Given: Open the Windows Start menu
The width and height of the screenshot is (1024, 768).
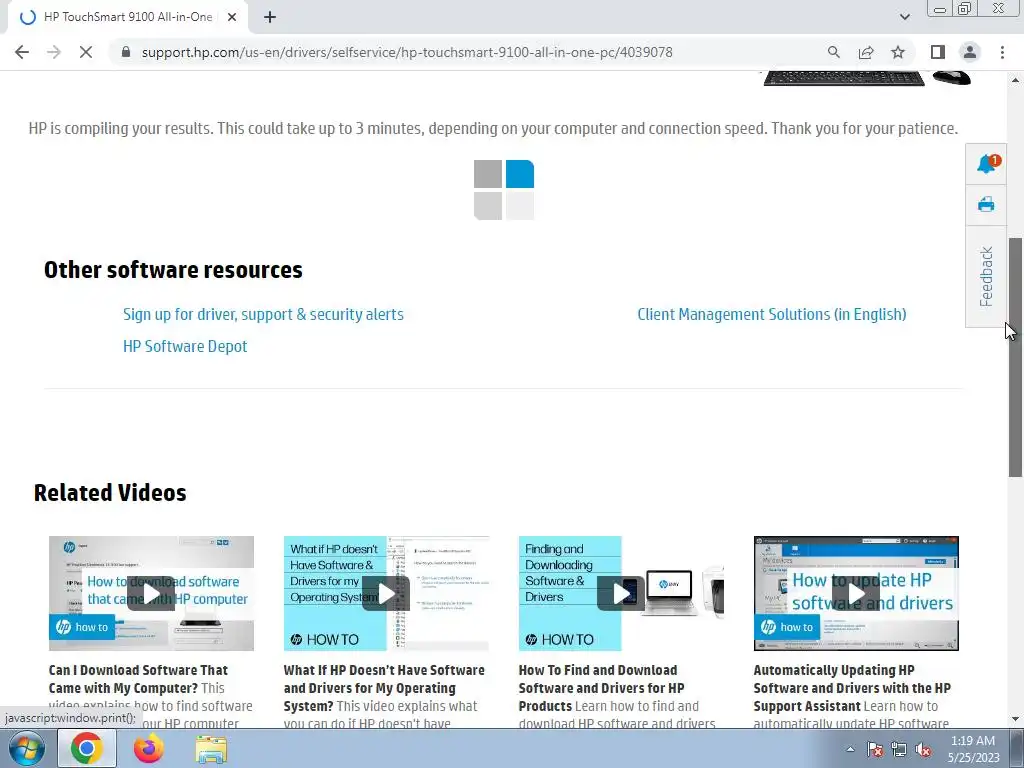Looking at the screenshot, I should coord(26,749).
